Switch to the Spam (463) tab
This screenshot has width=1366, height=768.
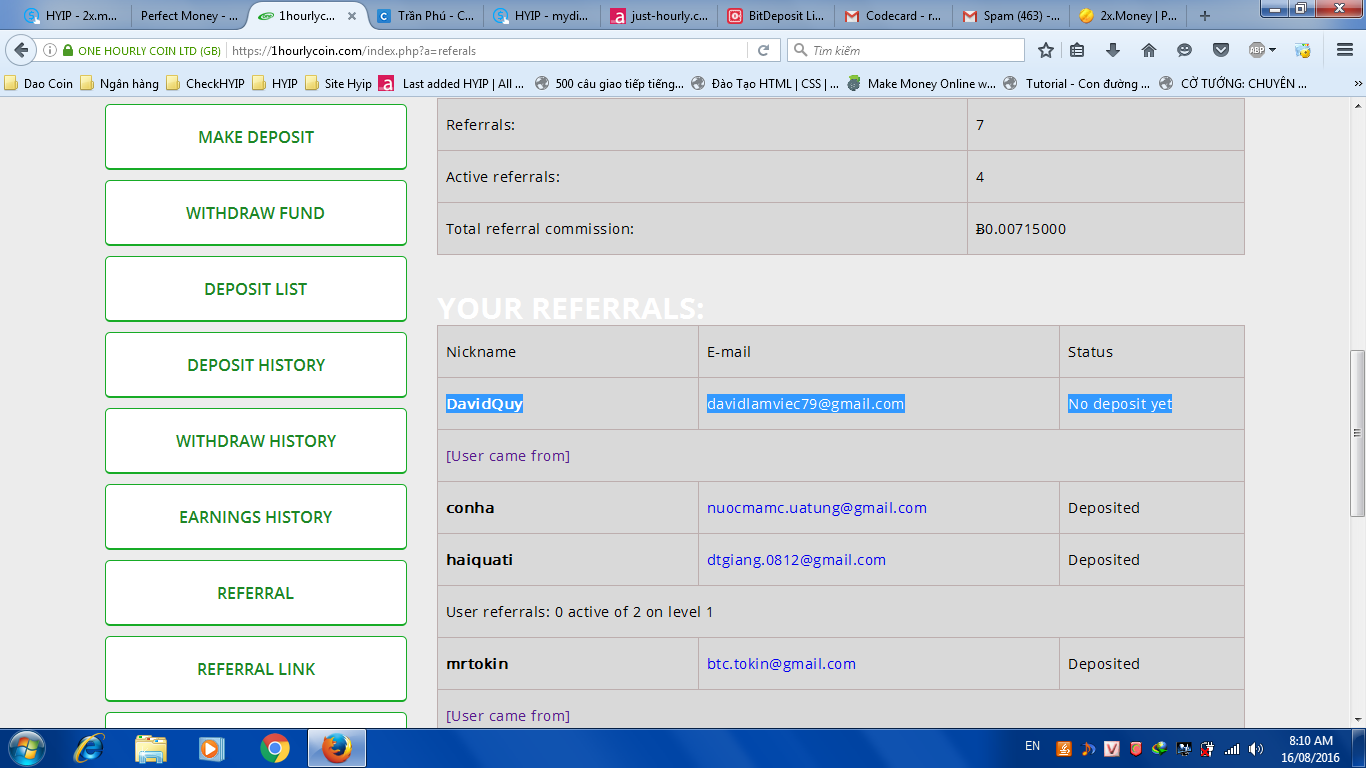click(x=1013, y=16)
